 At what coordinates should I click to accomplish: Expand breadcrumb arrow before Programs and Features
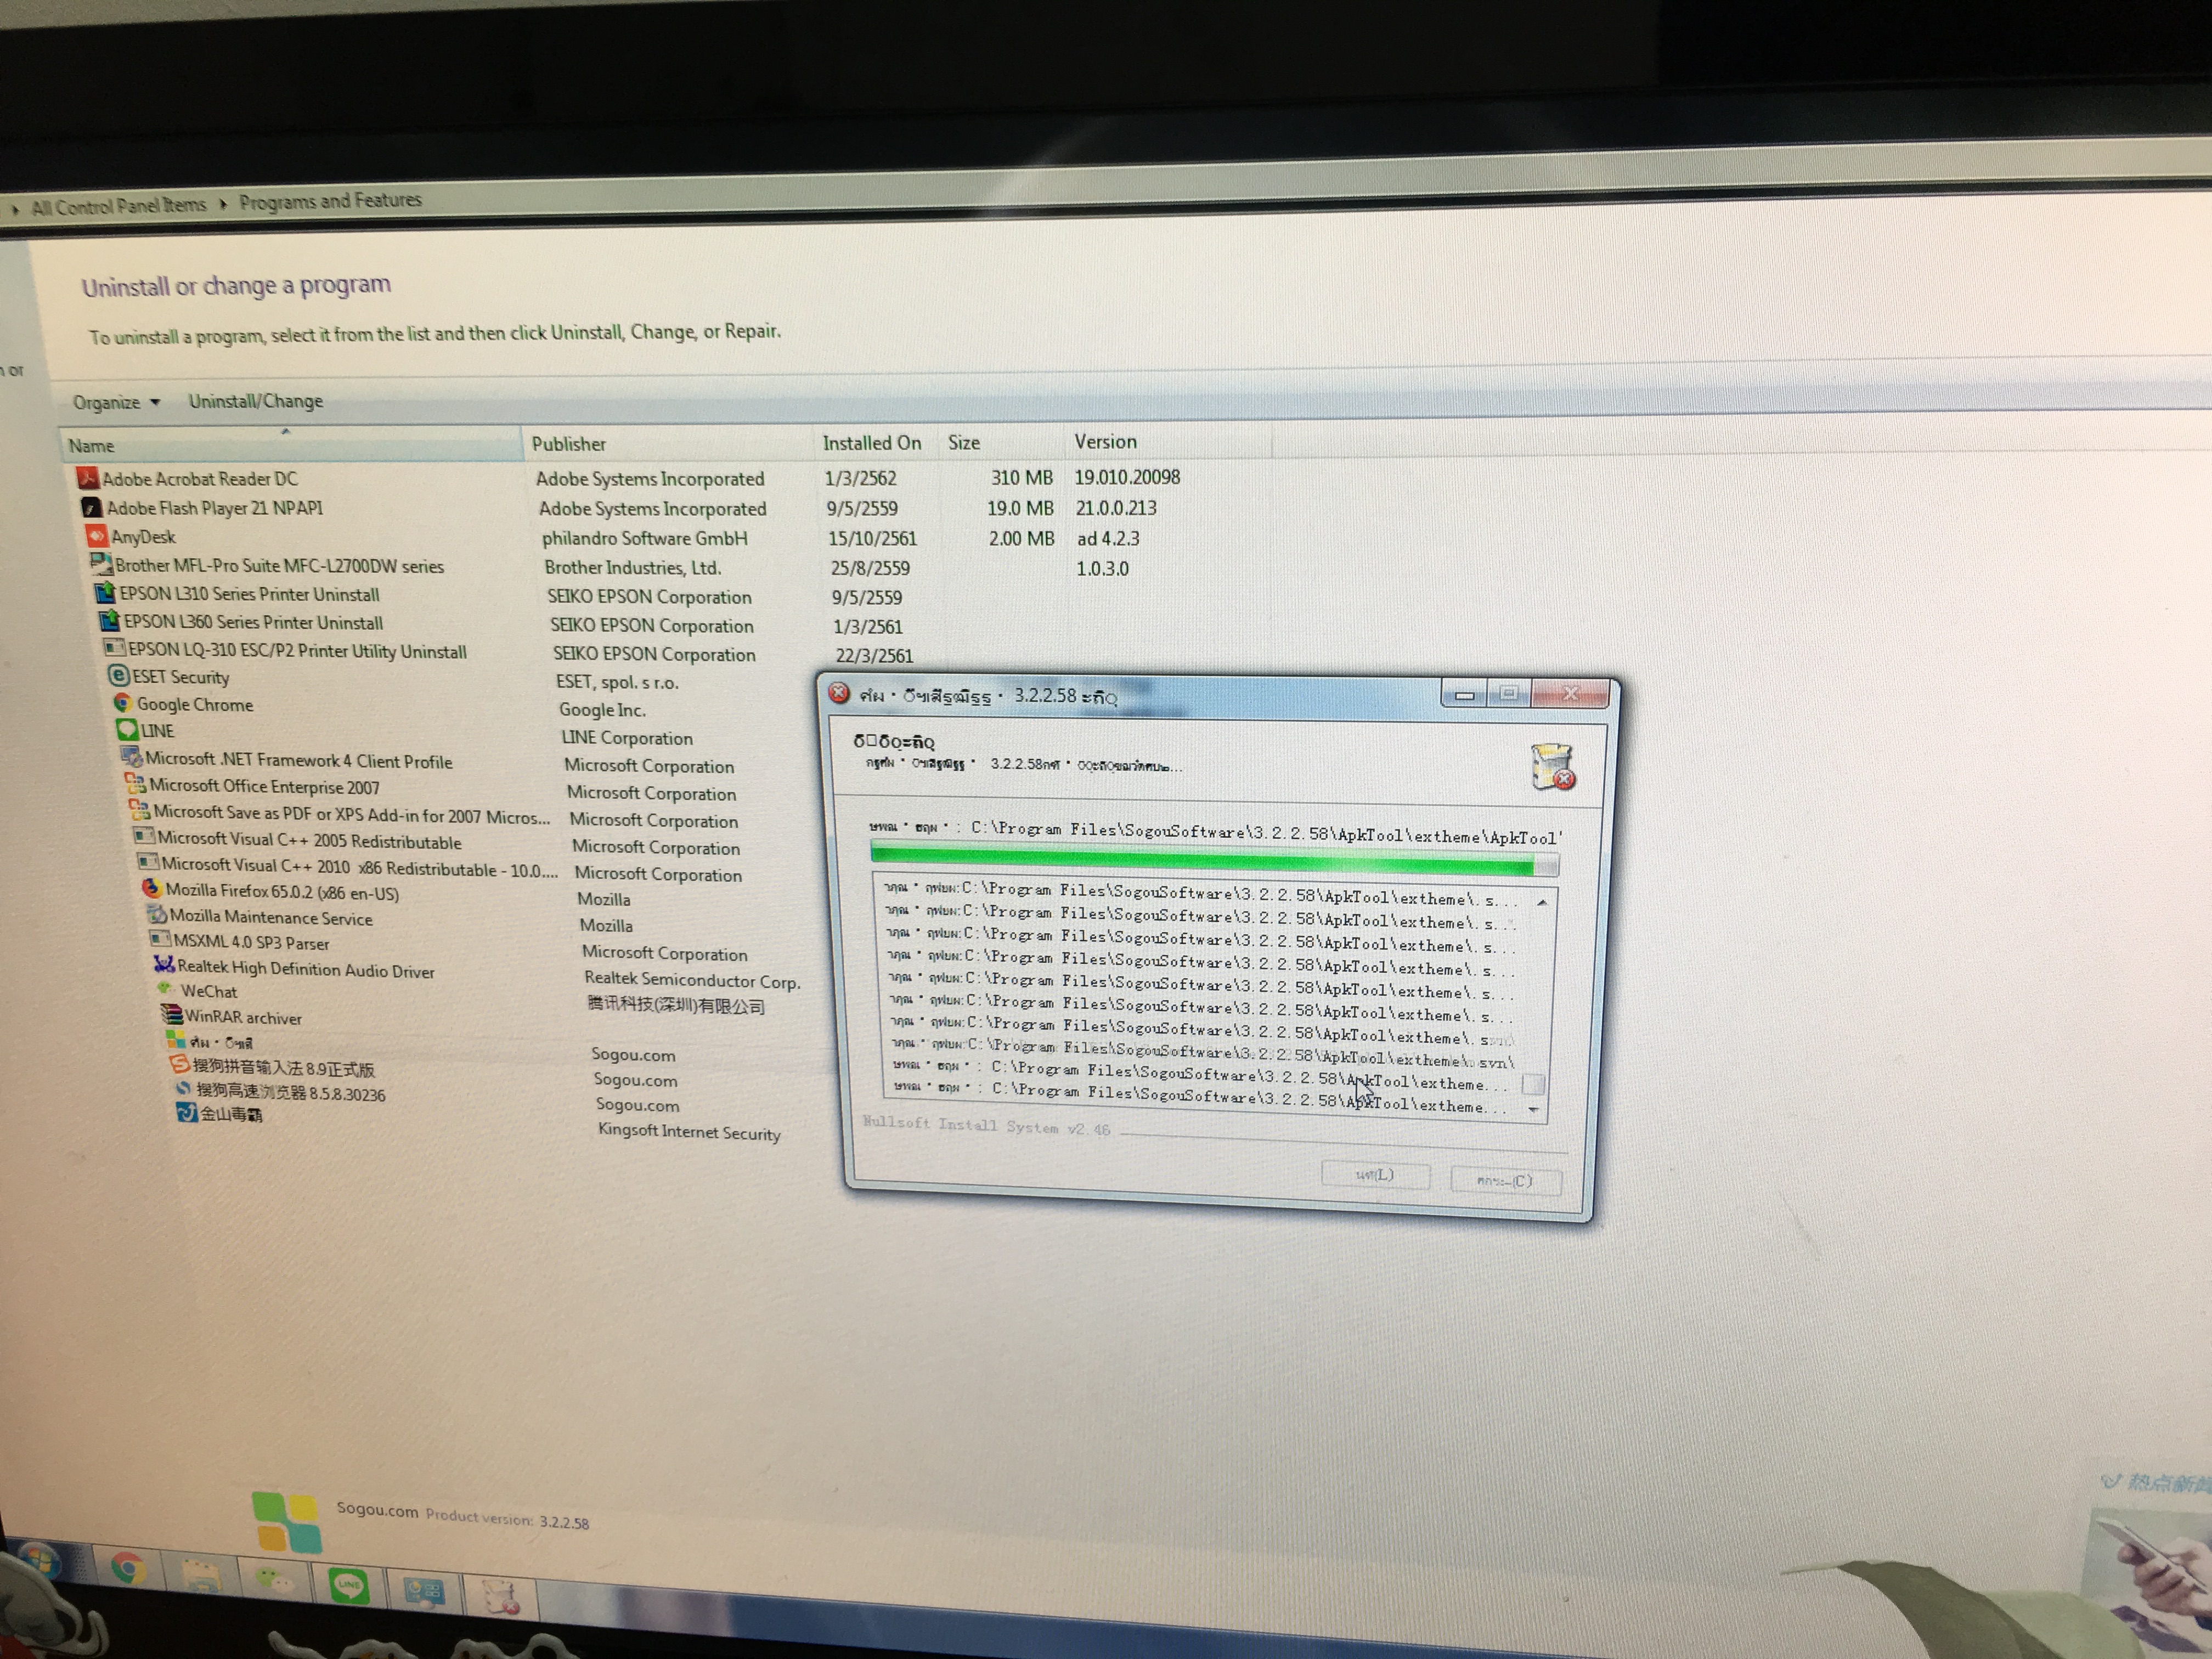tap(222, 204)
